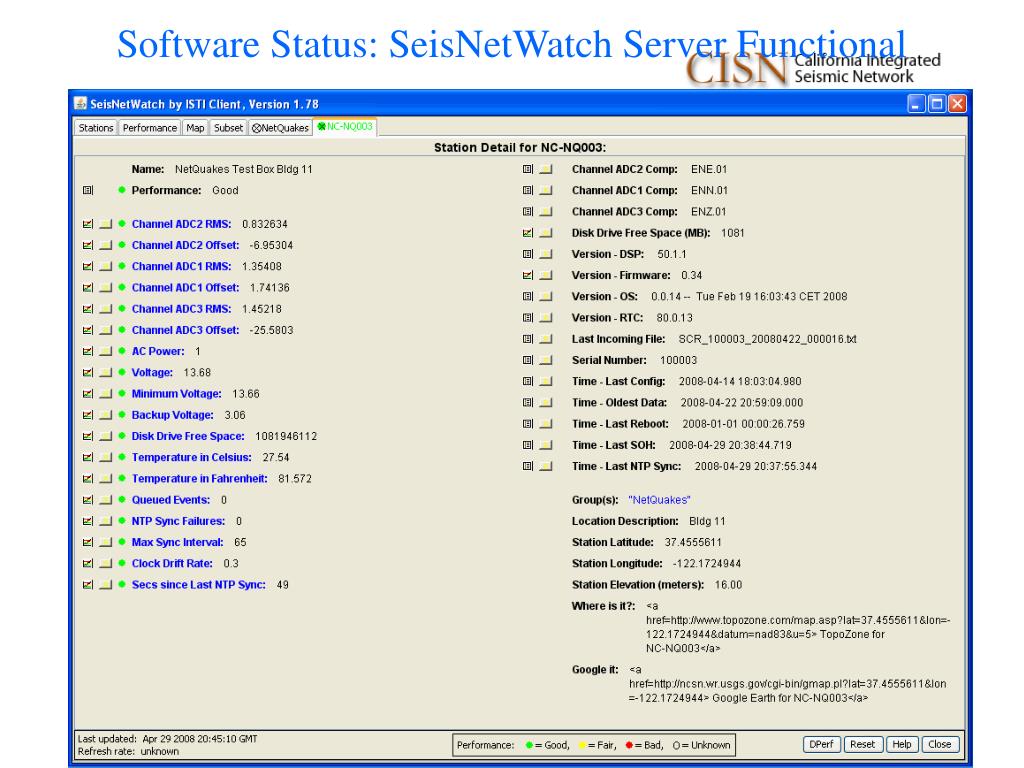
Task: Click the Queued Events label link
Action: coord(170,500)
